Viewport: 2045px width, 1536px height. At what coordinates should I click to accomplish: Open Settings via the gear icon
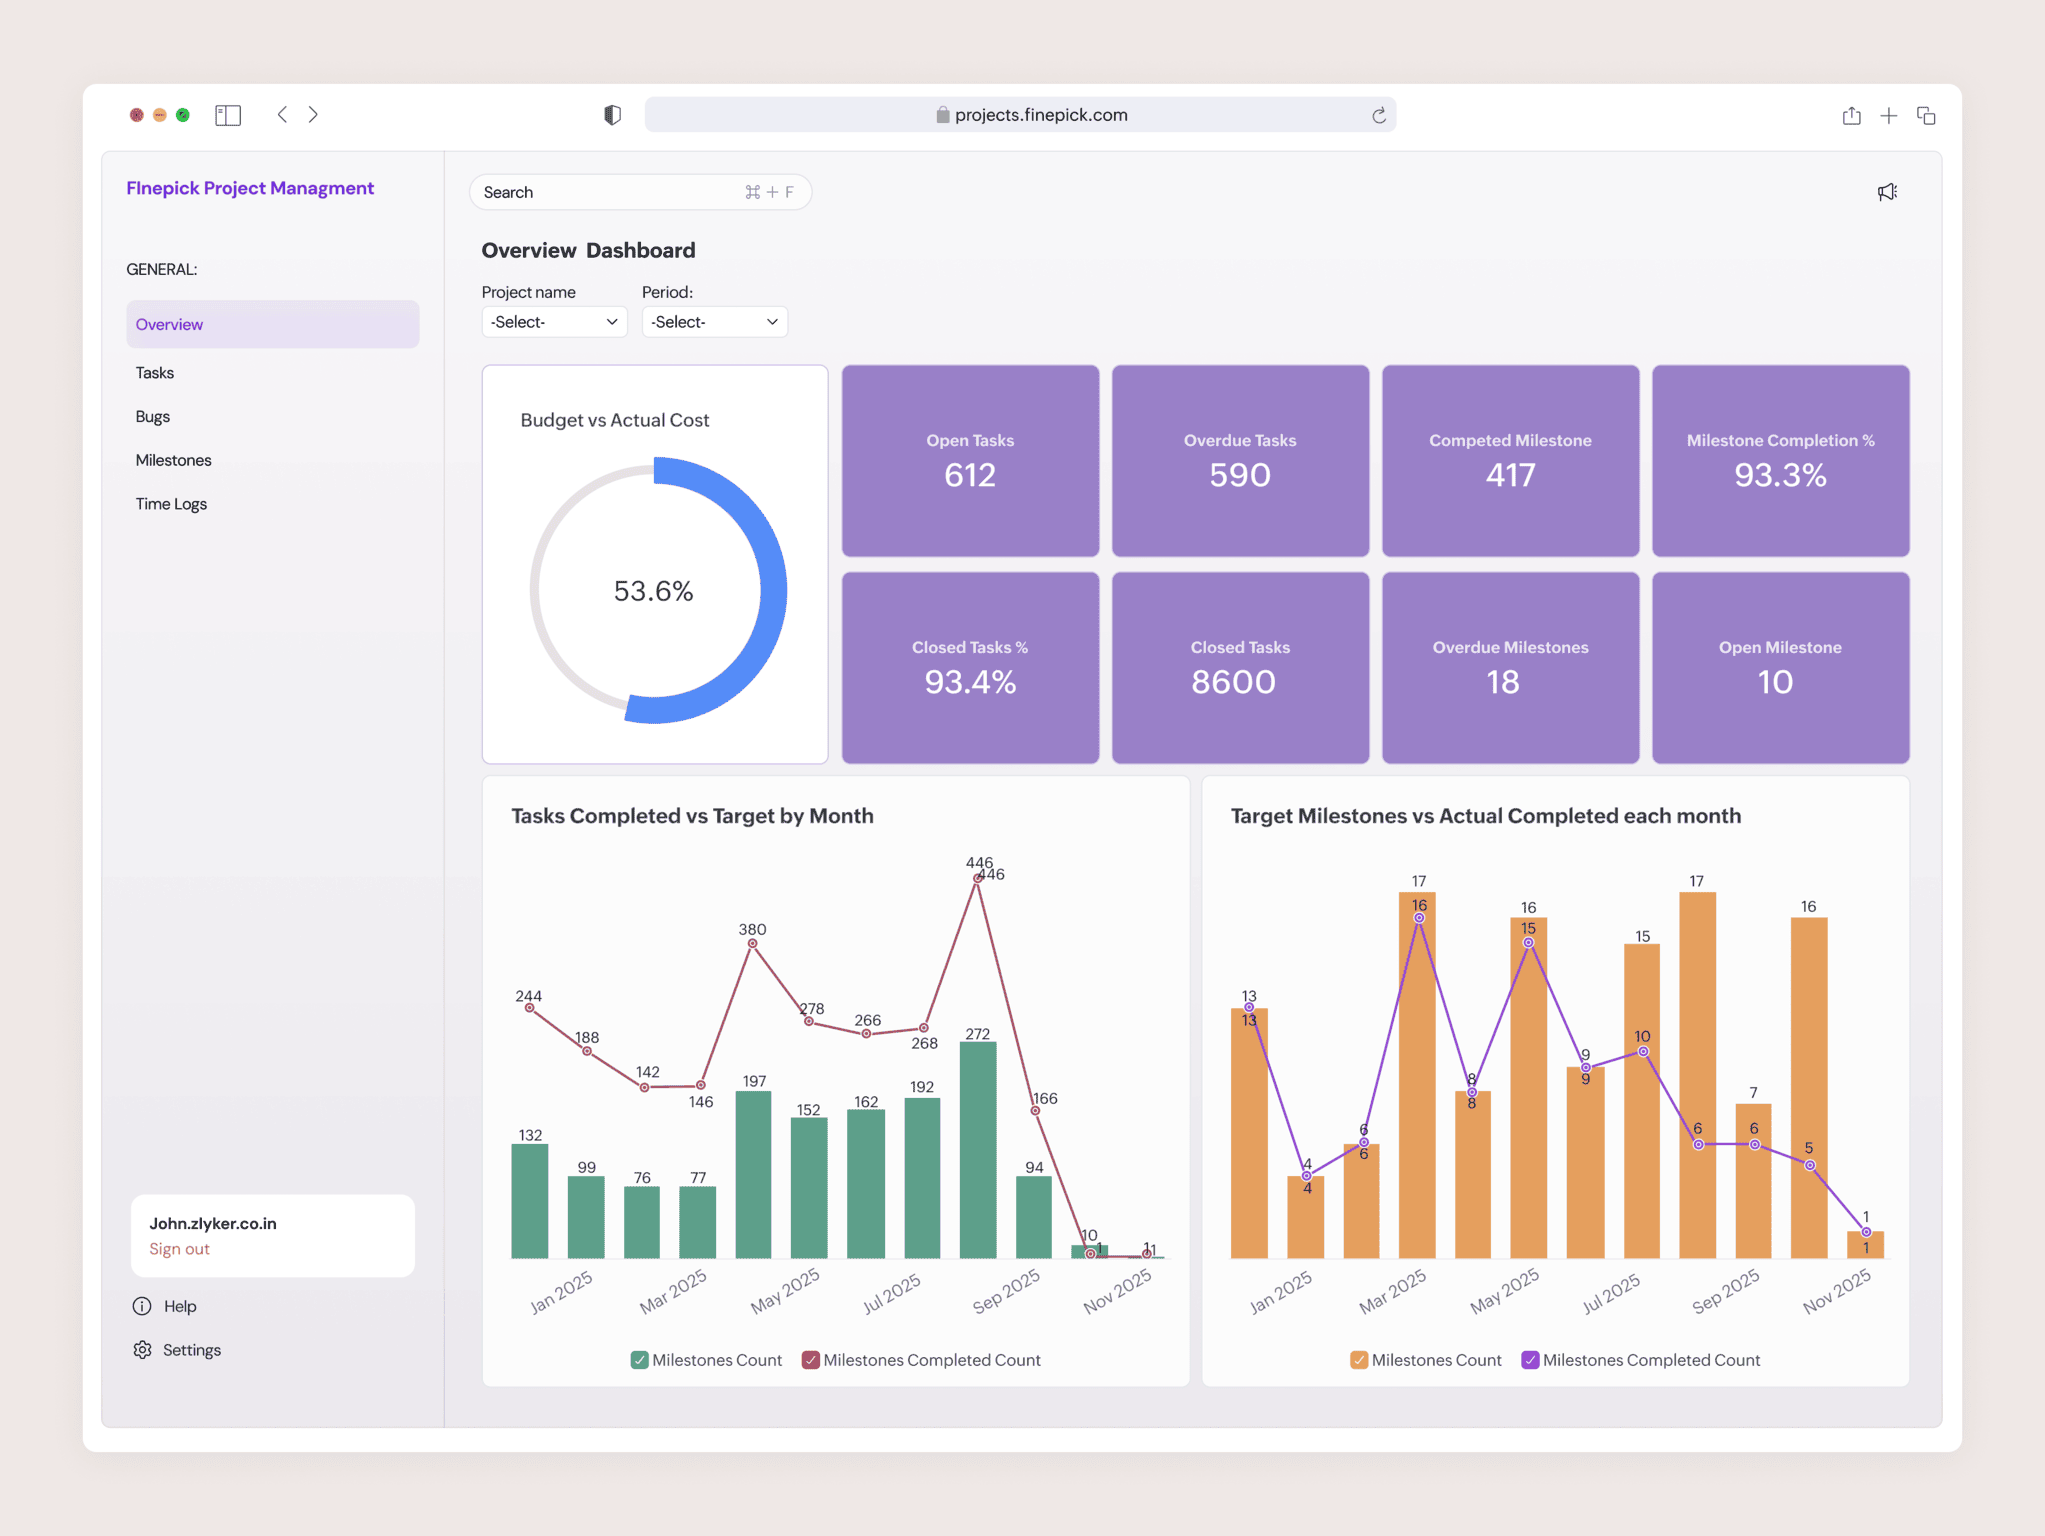tap(144, 1349)
